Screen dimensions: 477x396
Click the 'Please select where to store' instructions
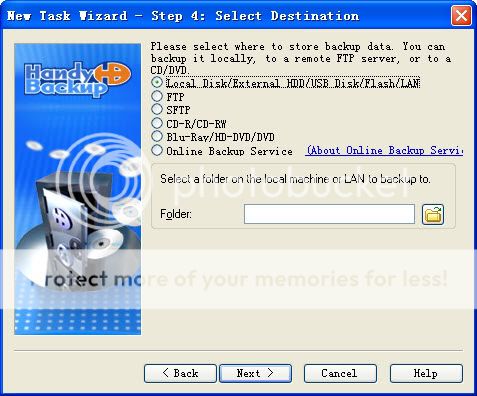tap(301, 58)
